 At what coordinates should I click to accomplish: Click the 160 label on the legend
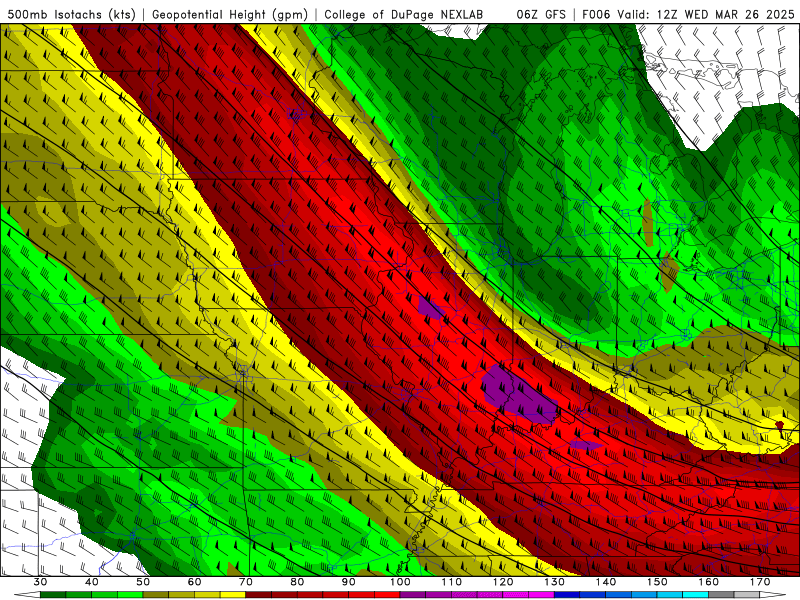click(709, 582)
